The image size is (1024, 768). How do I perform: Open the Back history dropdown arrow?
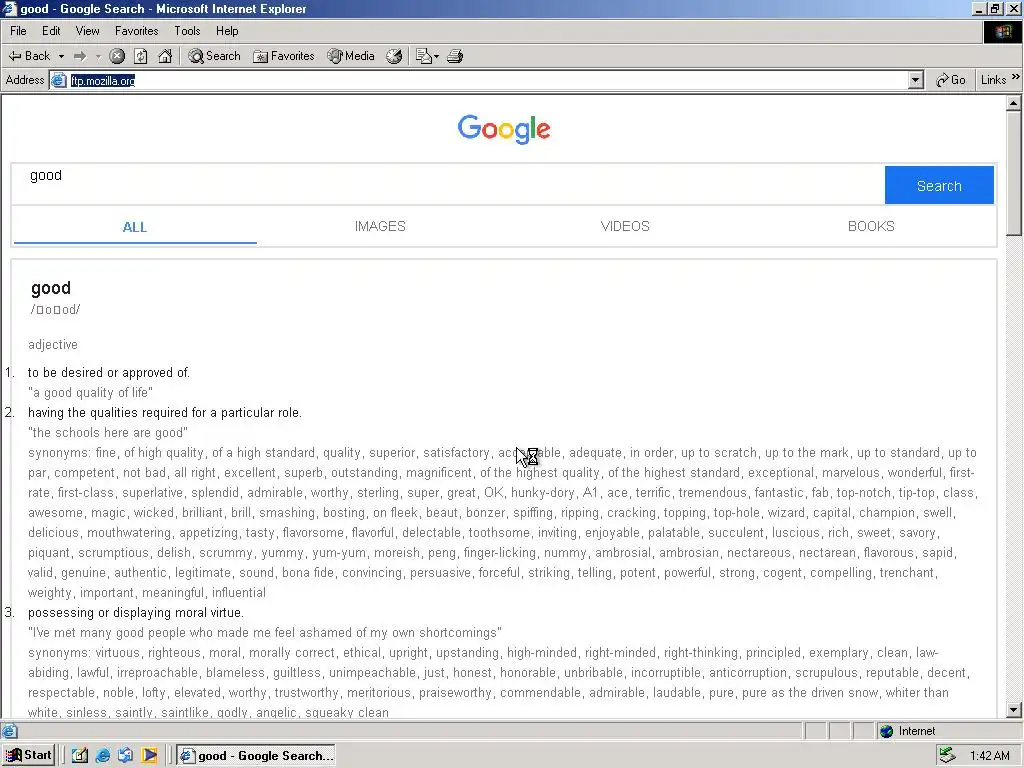tap(61, 56)
